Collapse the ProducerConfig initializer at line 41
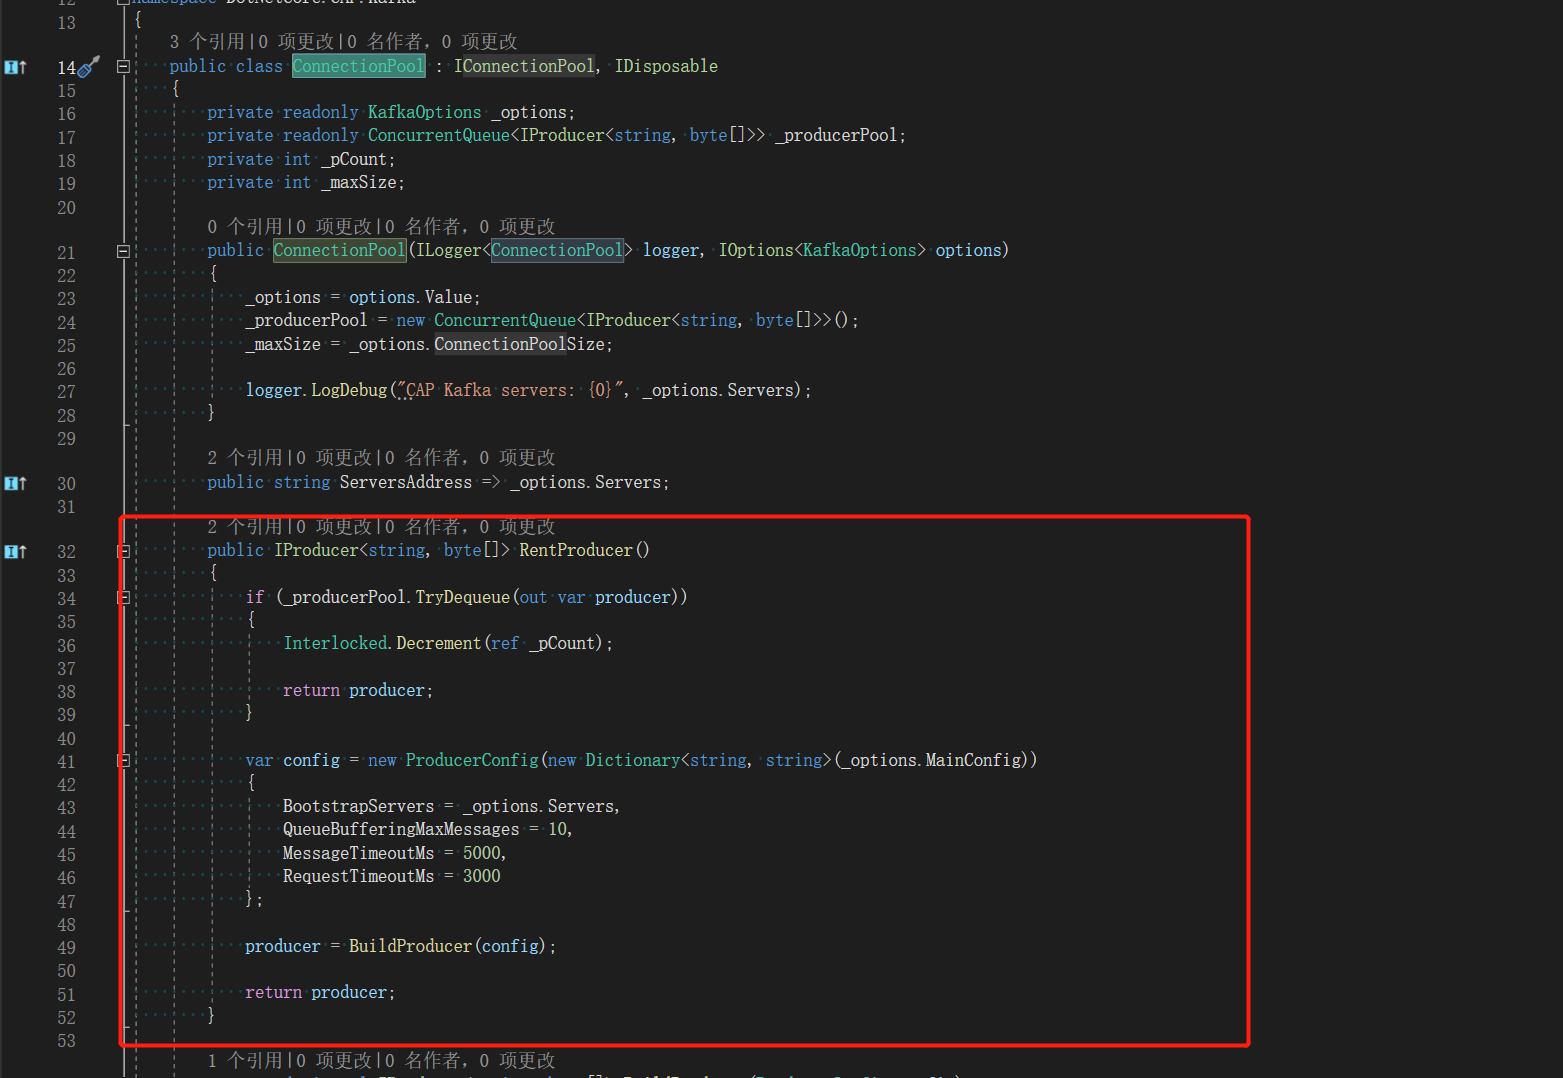Screen dimensions: 1563x1078 click(122, 760)
